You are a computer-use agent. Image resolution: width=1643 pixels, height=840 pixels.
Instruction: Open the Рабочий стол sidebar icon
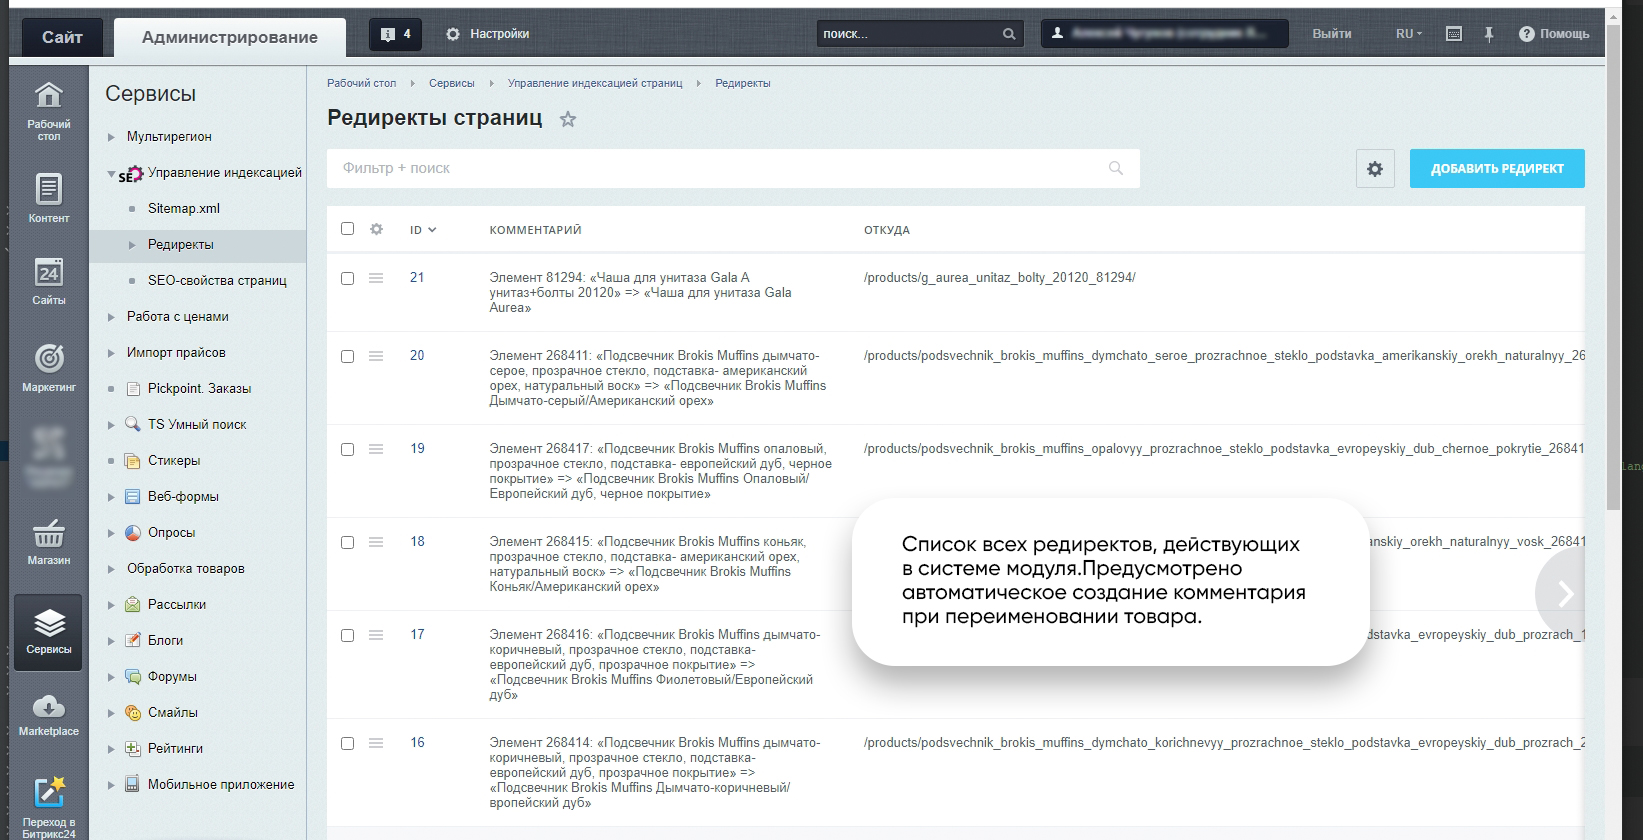click(x=48, y=108)
